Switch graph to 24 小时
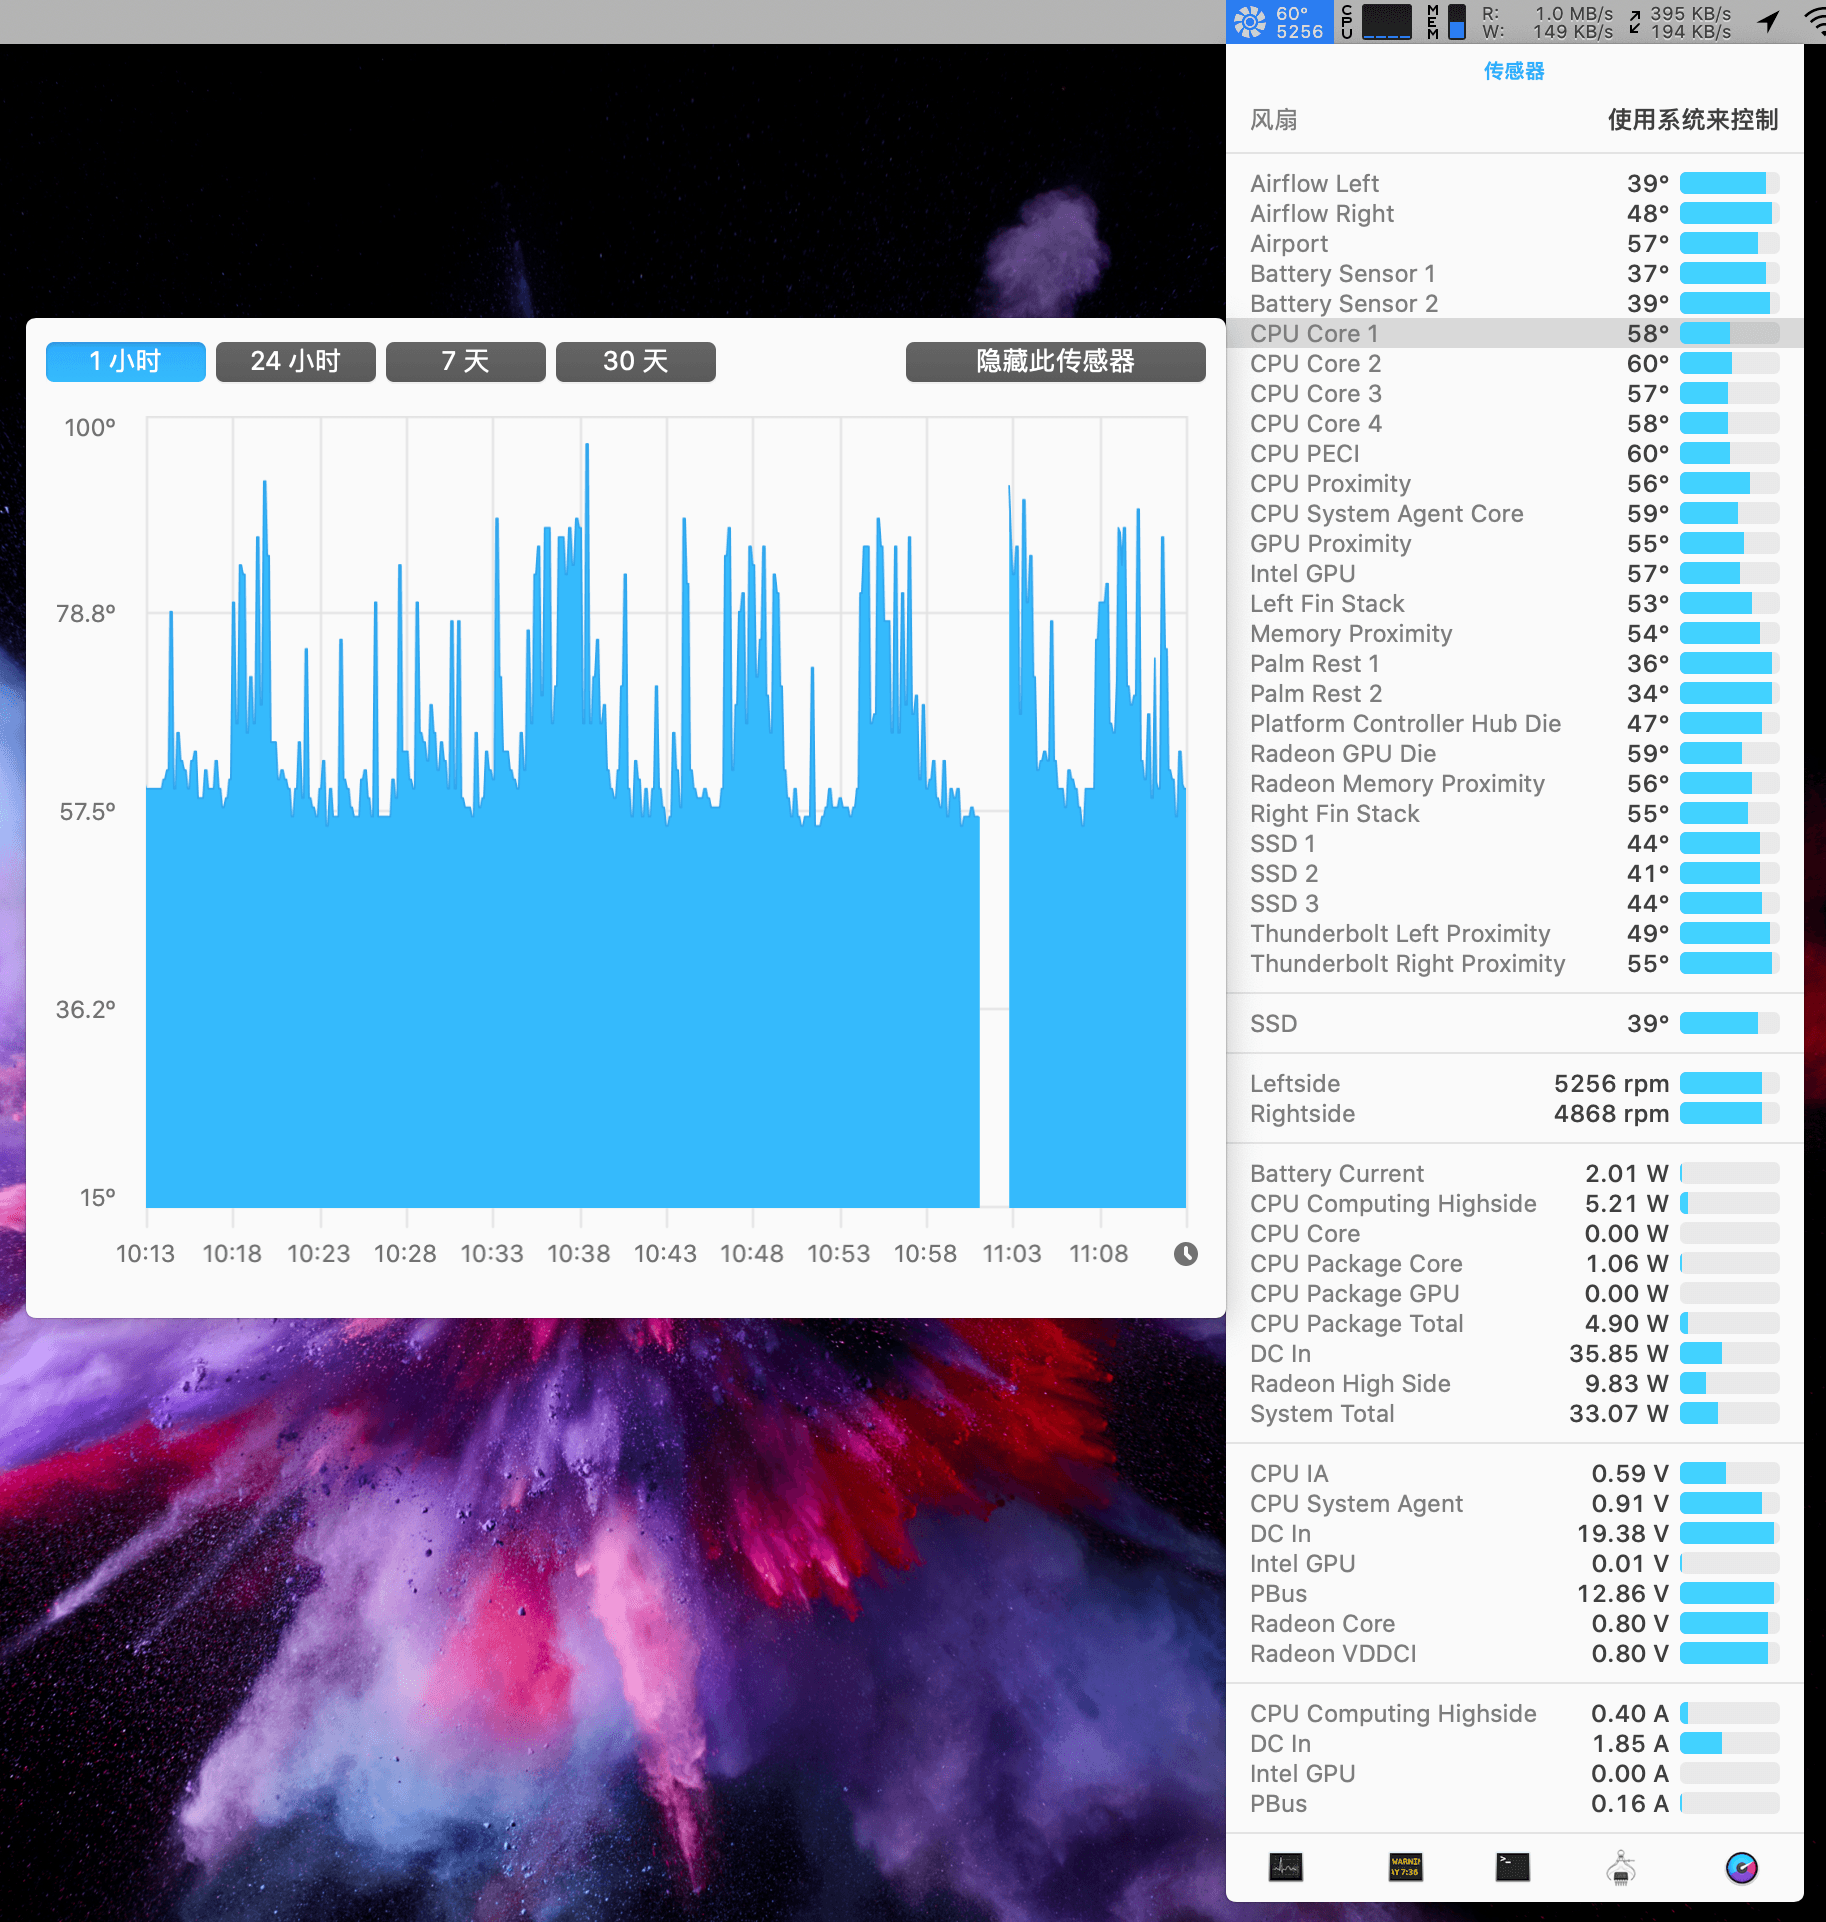Viewport: 1826px width, 1922px height. 296,361
